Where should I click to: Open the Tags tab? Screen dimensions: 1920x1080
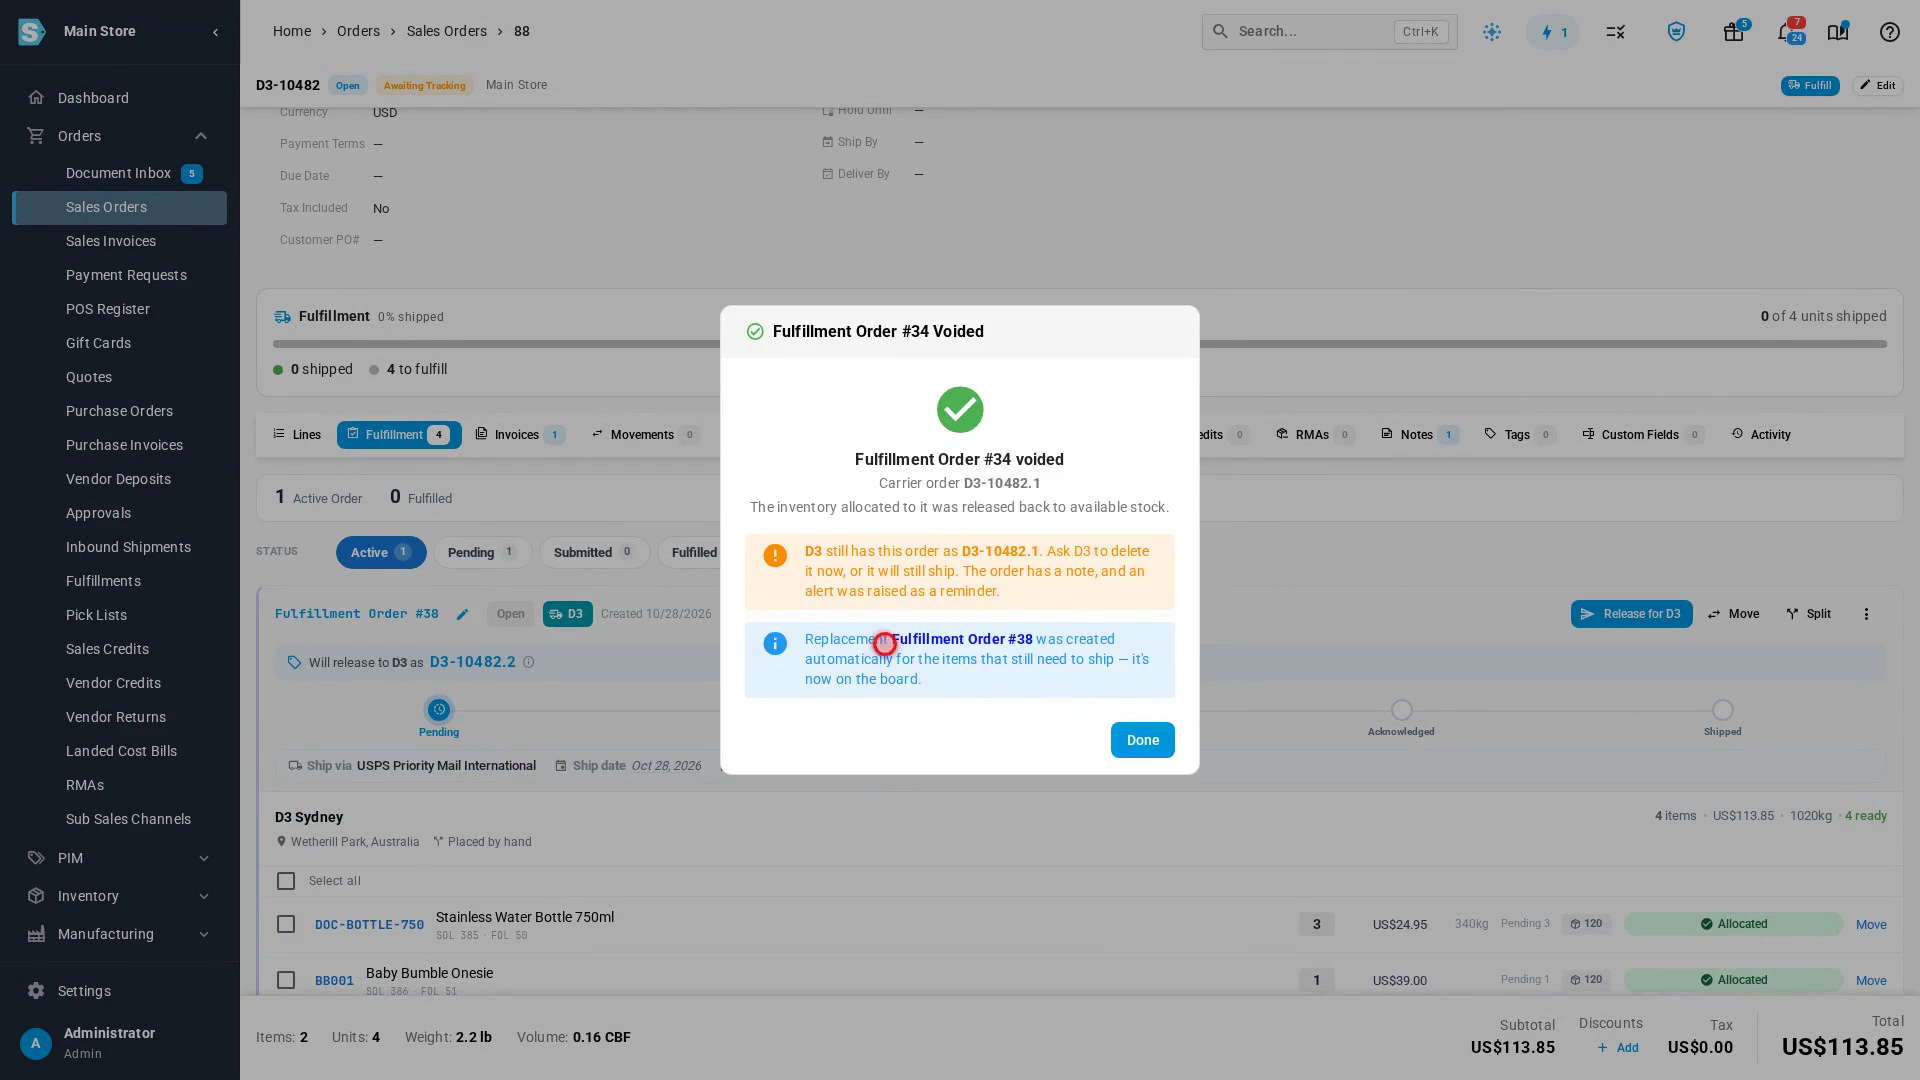(x=1519, y=435)
